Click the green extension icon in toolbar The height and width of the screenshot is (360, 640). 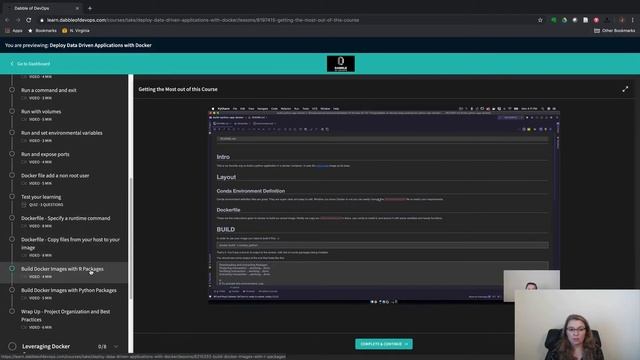[554, 20]
